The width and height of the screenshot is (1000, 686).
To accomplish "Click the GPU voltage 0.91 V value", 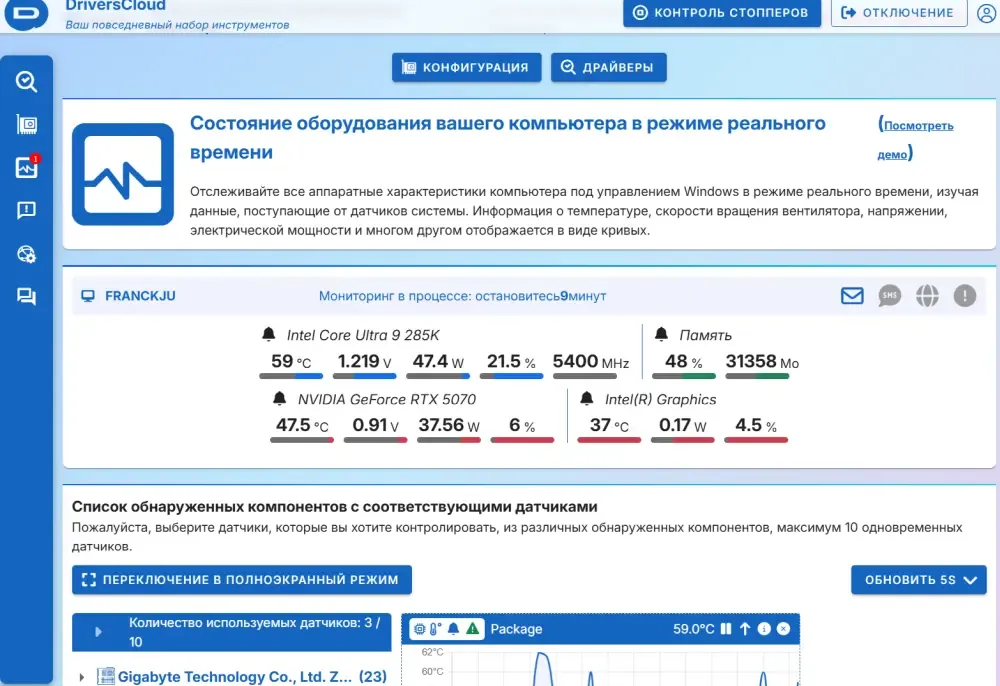I will tap(376, 425).
